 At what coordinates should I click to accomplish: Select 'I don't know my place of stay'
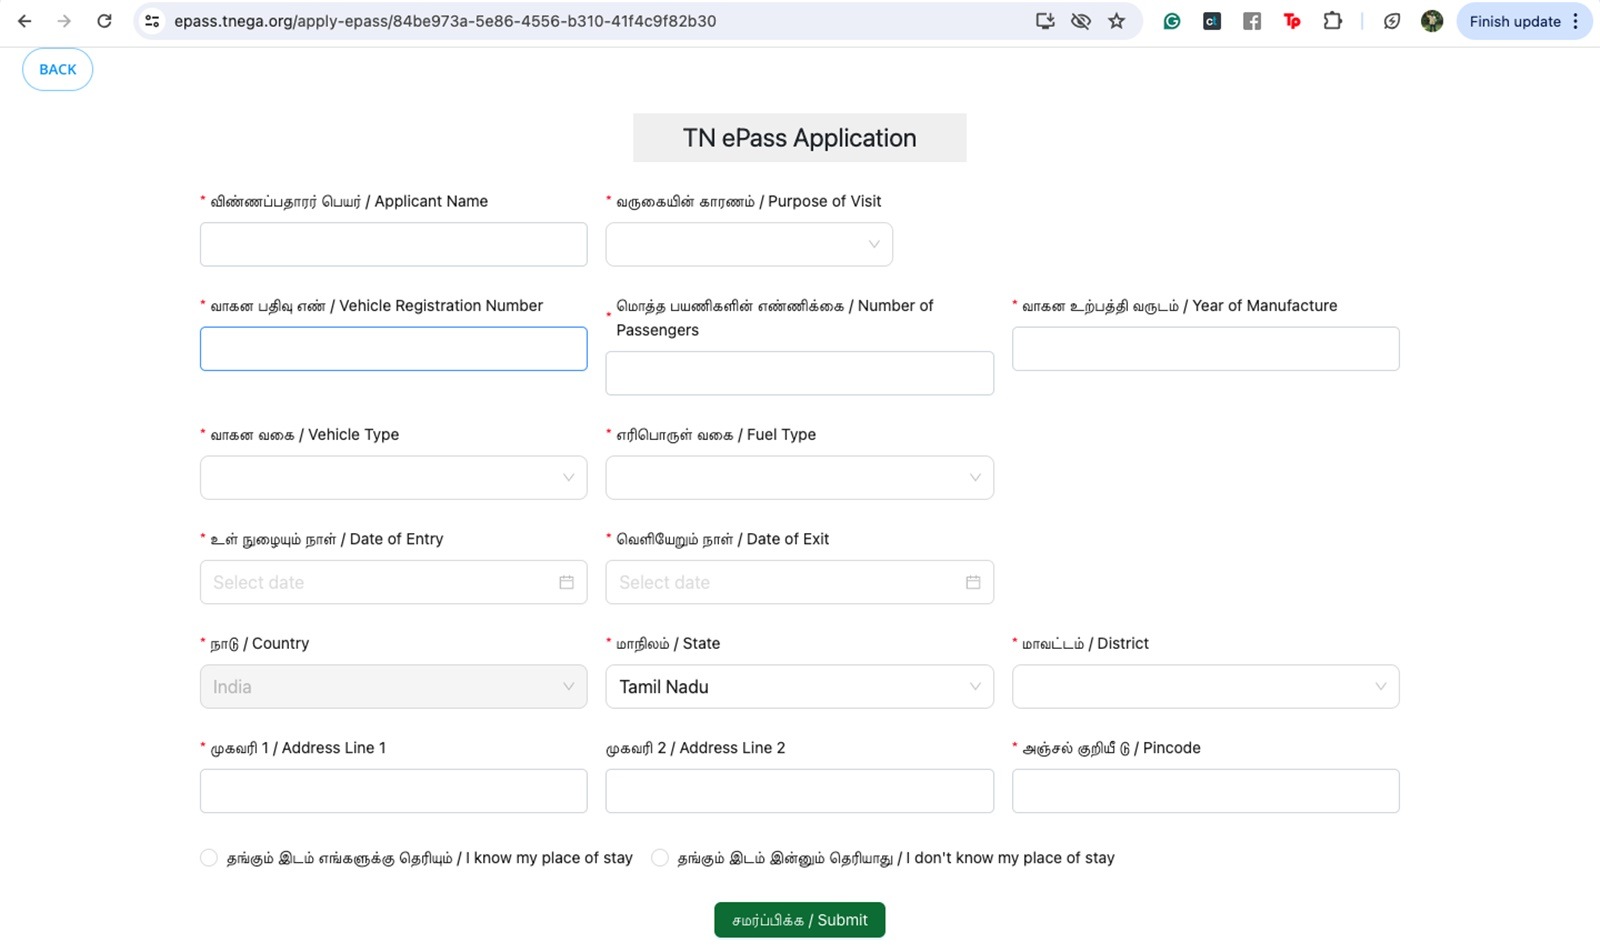[660, 858]
